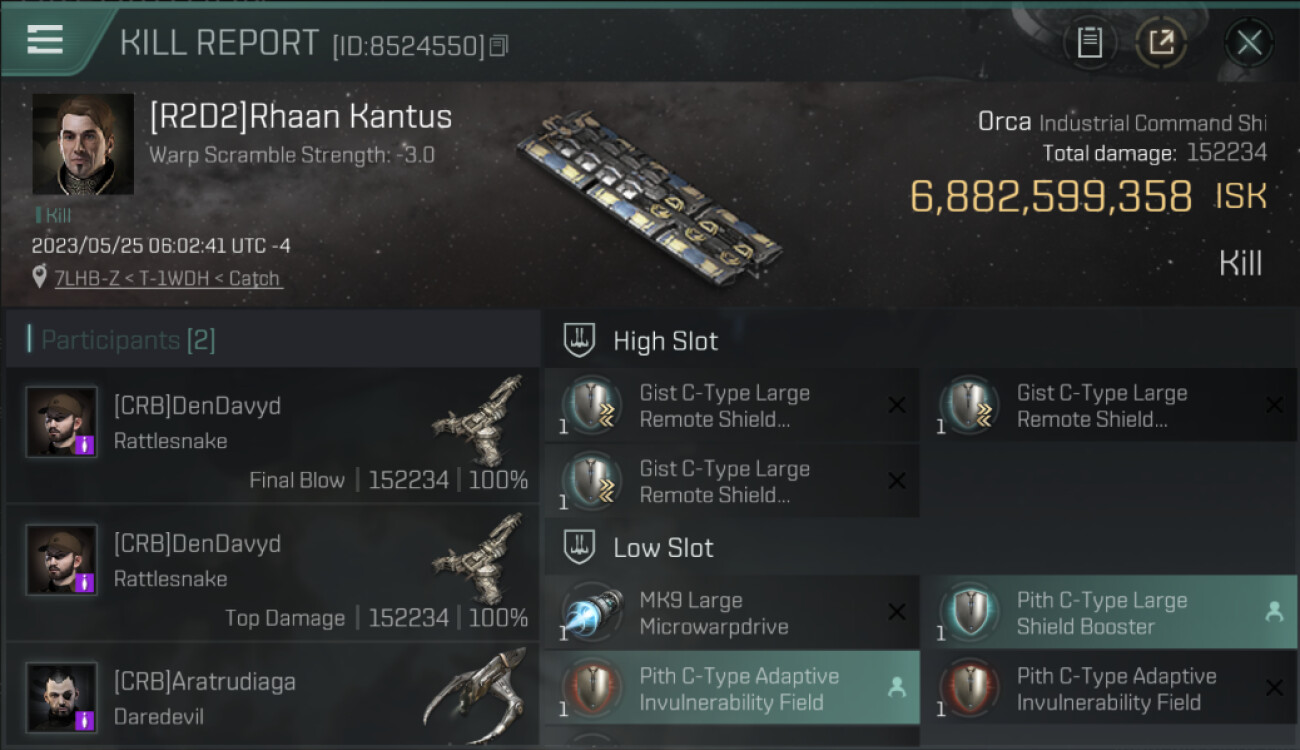Viewport: 1300px width, 750px height.
Task: Collapse the High Slot section
Action: point(580,341)
